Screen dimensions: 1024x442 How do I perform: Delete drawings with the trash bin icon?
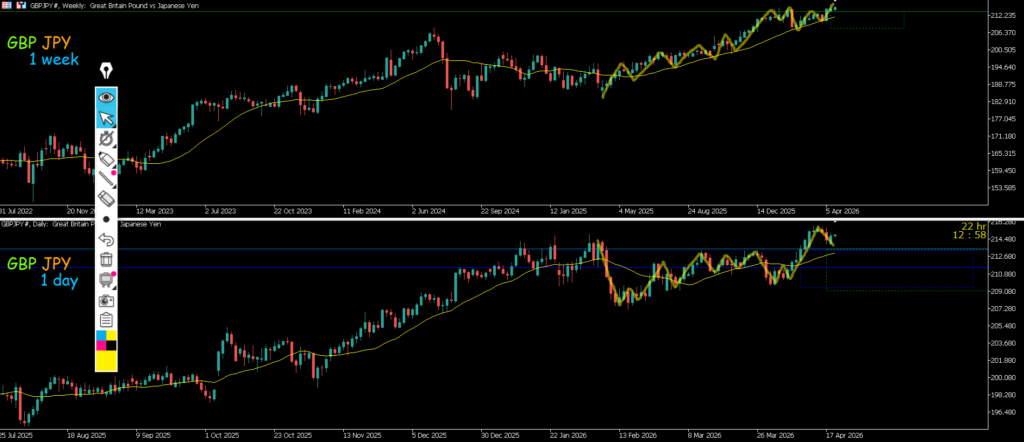click(x=107, y=260)
